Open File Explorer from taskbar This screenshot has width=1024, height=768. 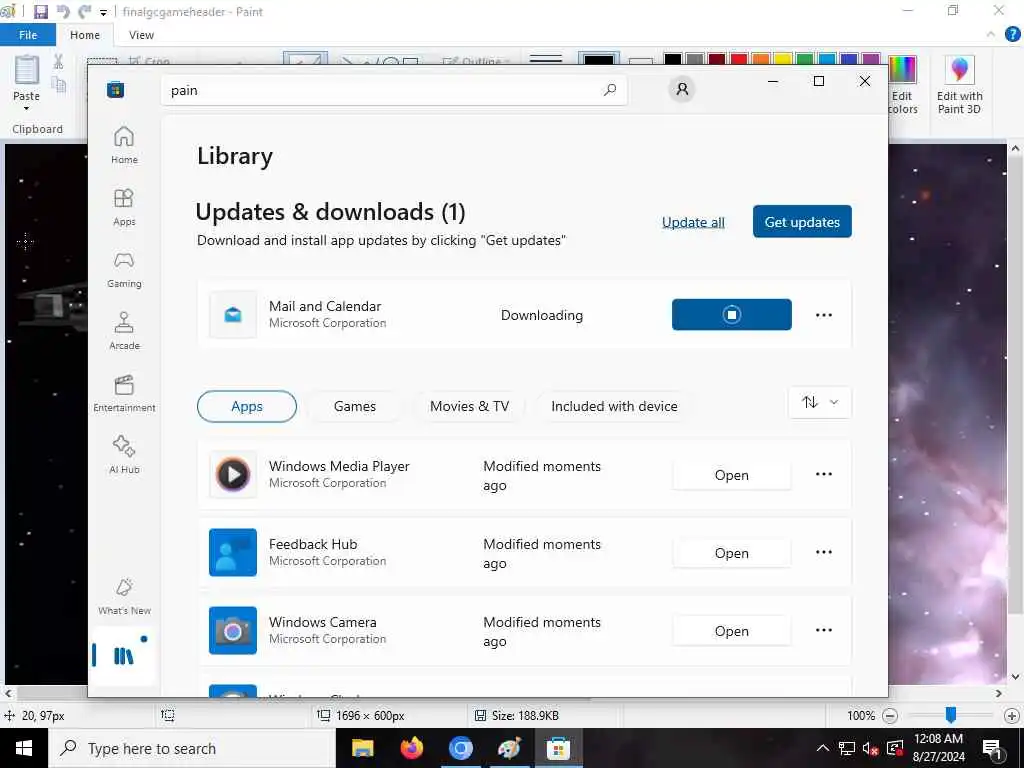362,748
